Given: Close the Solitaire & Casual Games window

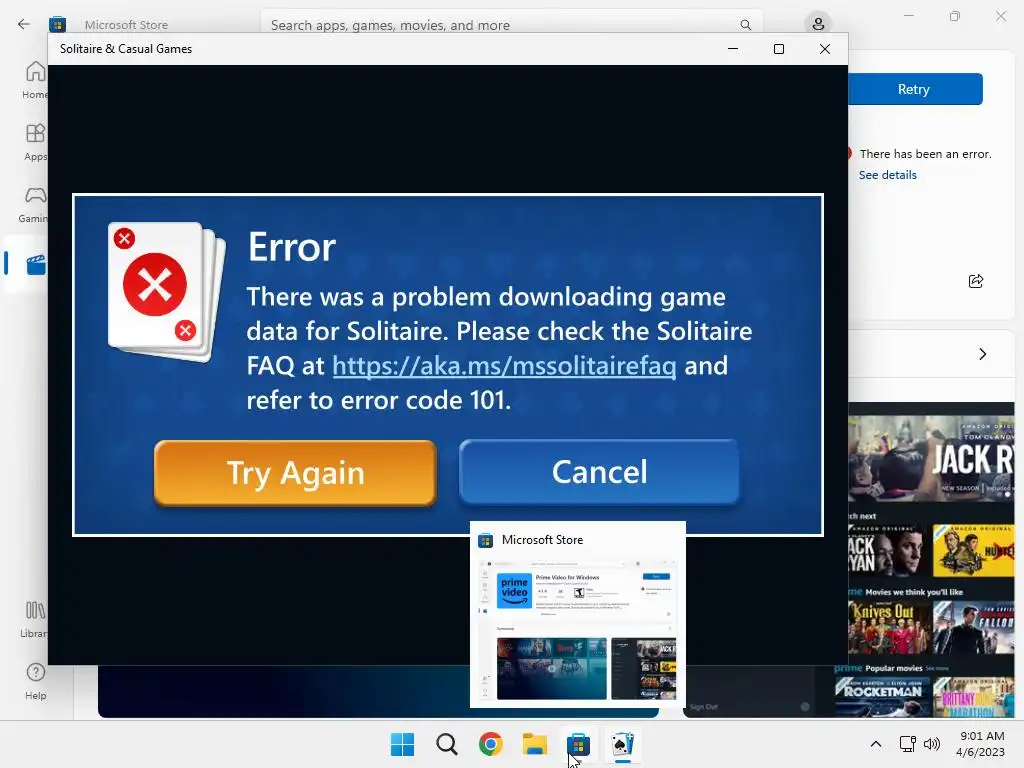Looking at the screenshot, I should [x=825, y=49].
